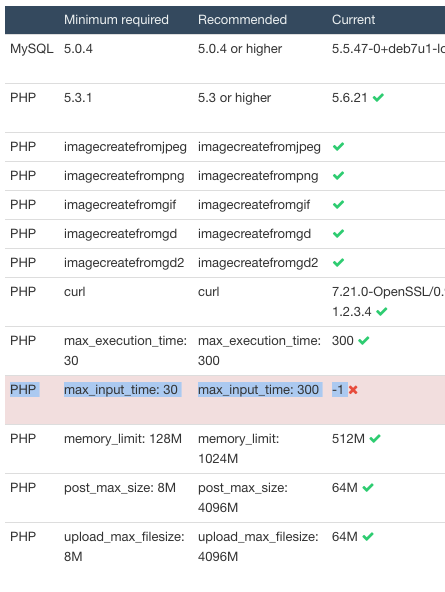The width and height of the screenshot is (445, 592).
Task: Click the imagecreatefrompng green checkmark
Action: pyautogui.click(x=338, y=176)
